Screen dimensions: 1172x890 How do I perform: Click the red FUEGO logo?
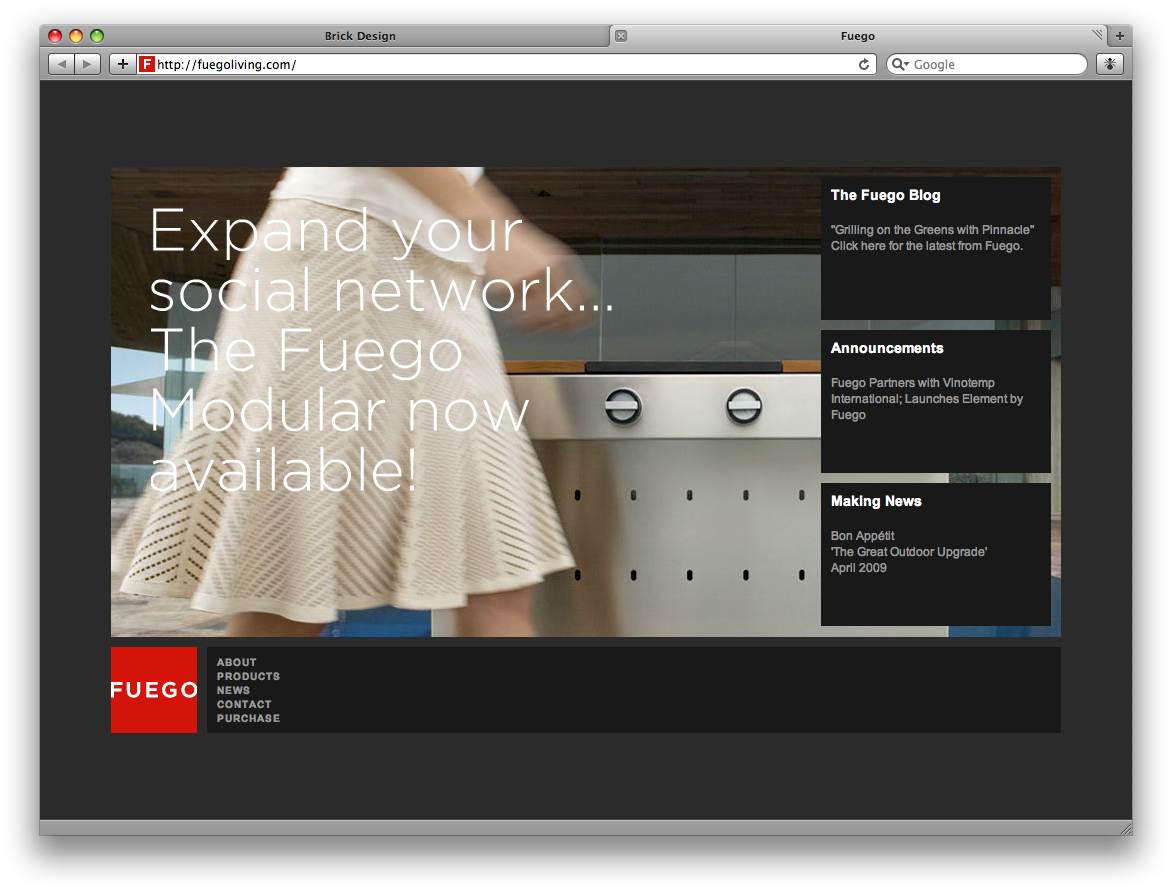154,690
